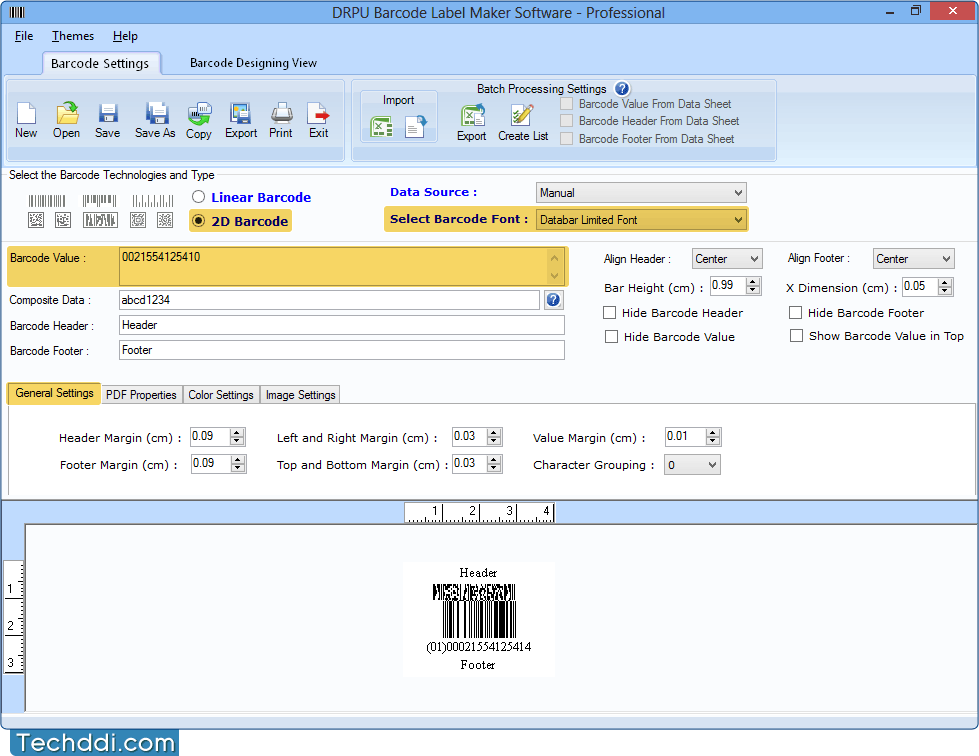The image size is (979, 756).
Task: Adjust the Footer Margin spinner
Action: pos(237,463)
